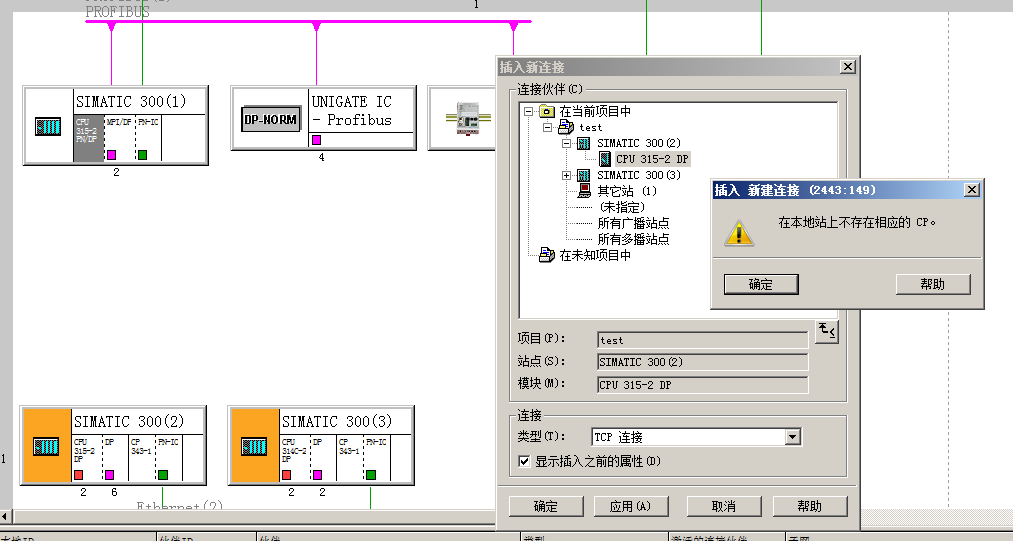This screenshot has width=1013, height=541.
Task: Click red CPU port of SIMATIC 300(3)
Action: (286, 475)
